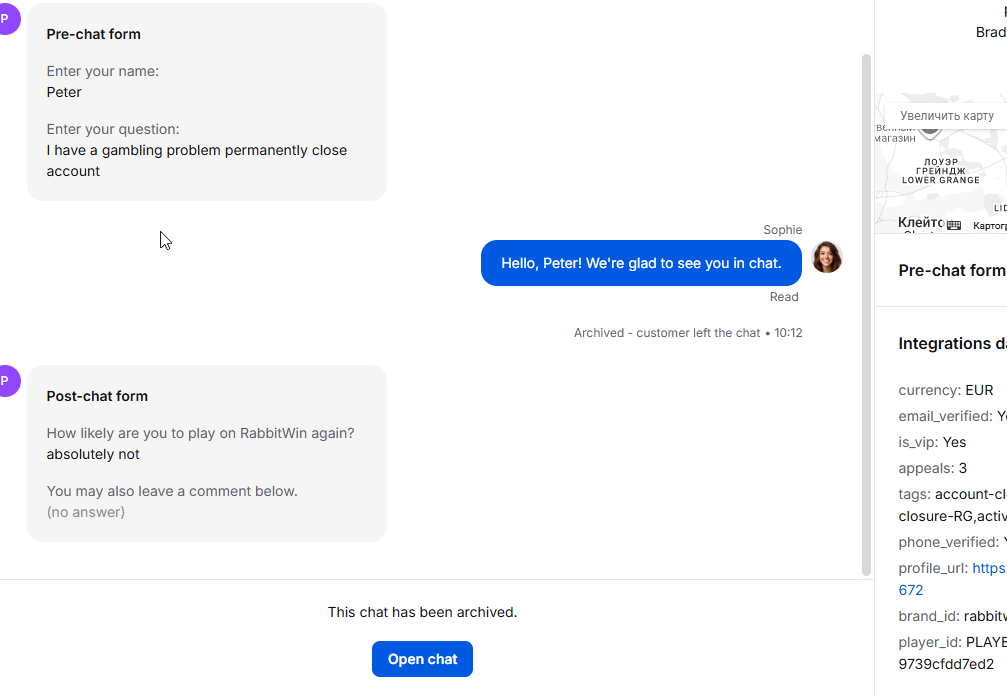
Task: Click the Hello, Peter! blue message bubble
Action: click(x=641, y=263)
